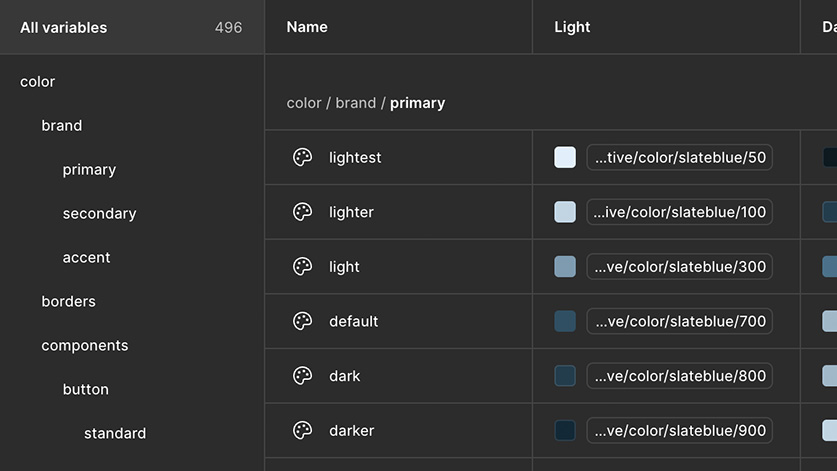Click the palette icon for dark variable
This screenshot has width=837, height=471.
[302, 375]
